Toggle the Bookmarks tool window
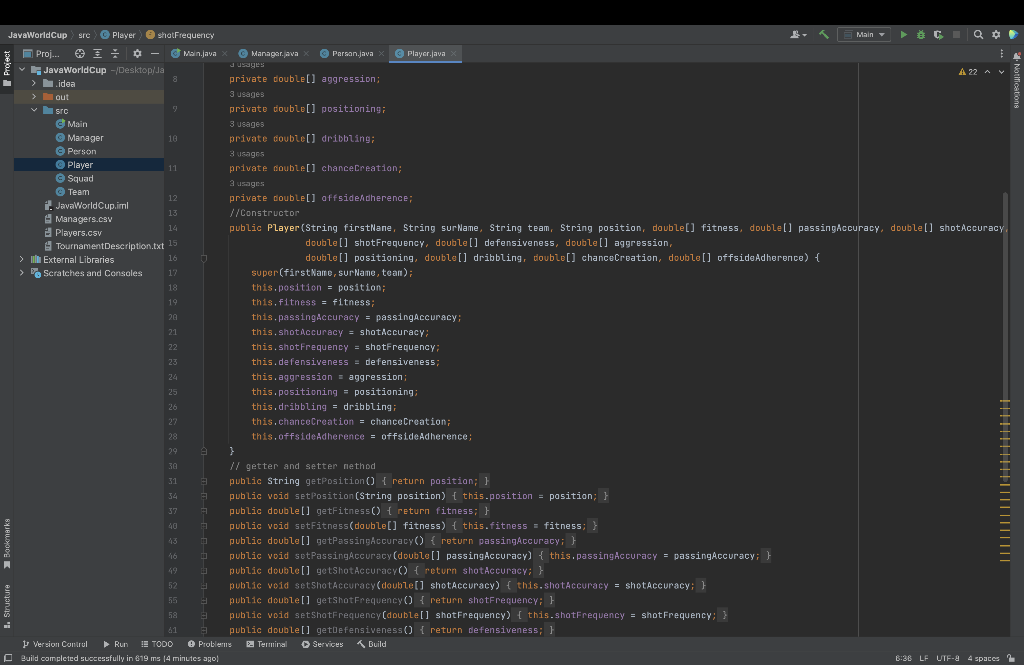Screen dimensions: 1024x665 pos(8,537)
